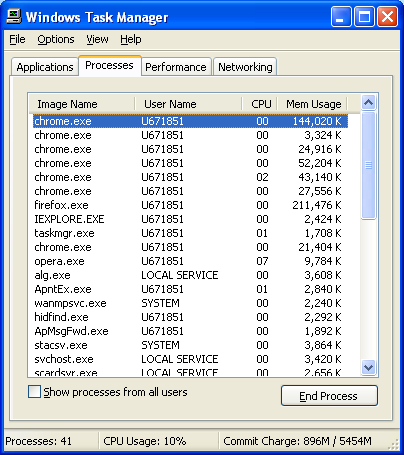
Task: Click the CPU Usage: 10% status entry
Action: 145,441
